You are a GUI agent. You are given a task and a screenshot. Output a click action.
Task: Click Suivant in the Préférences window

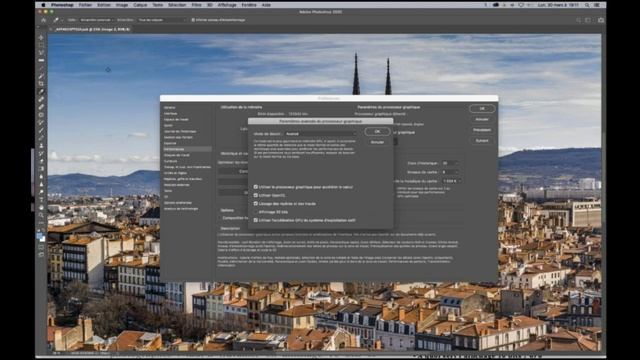click(482, 140)
